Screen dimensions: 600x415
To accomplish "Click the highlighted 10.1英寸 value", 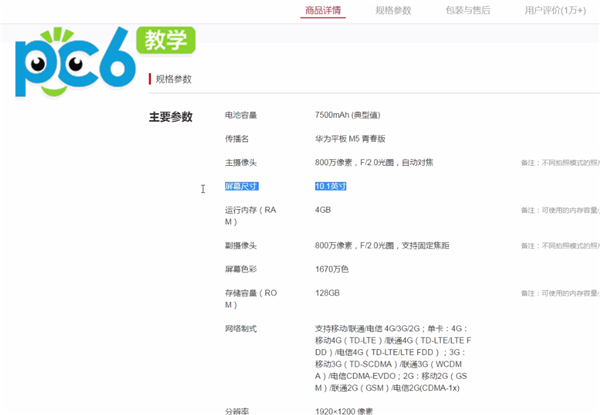I will point(331,186).
